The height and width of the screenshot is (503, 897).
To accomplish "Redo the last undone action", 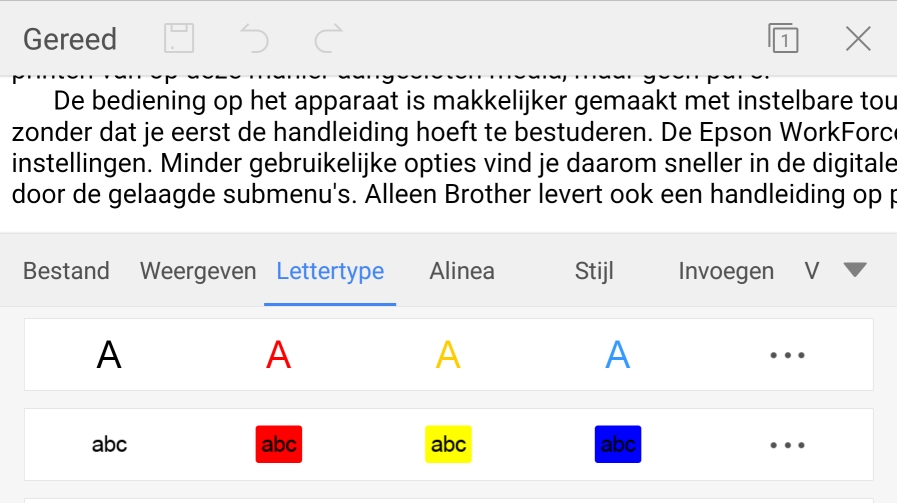I will [329, 39].
